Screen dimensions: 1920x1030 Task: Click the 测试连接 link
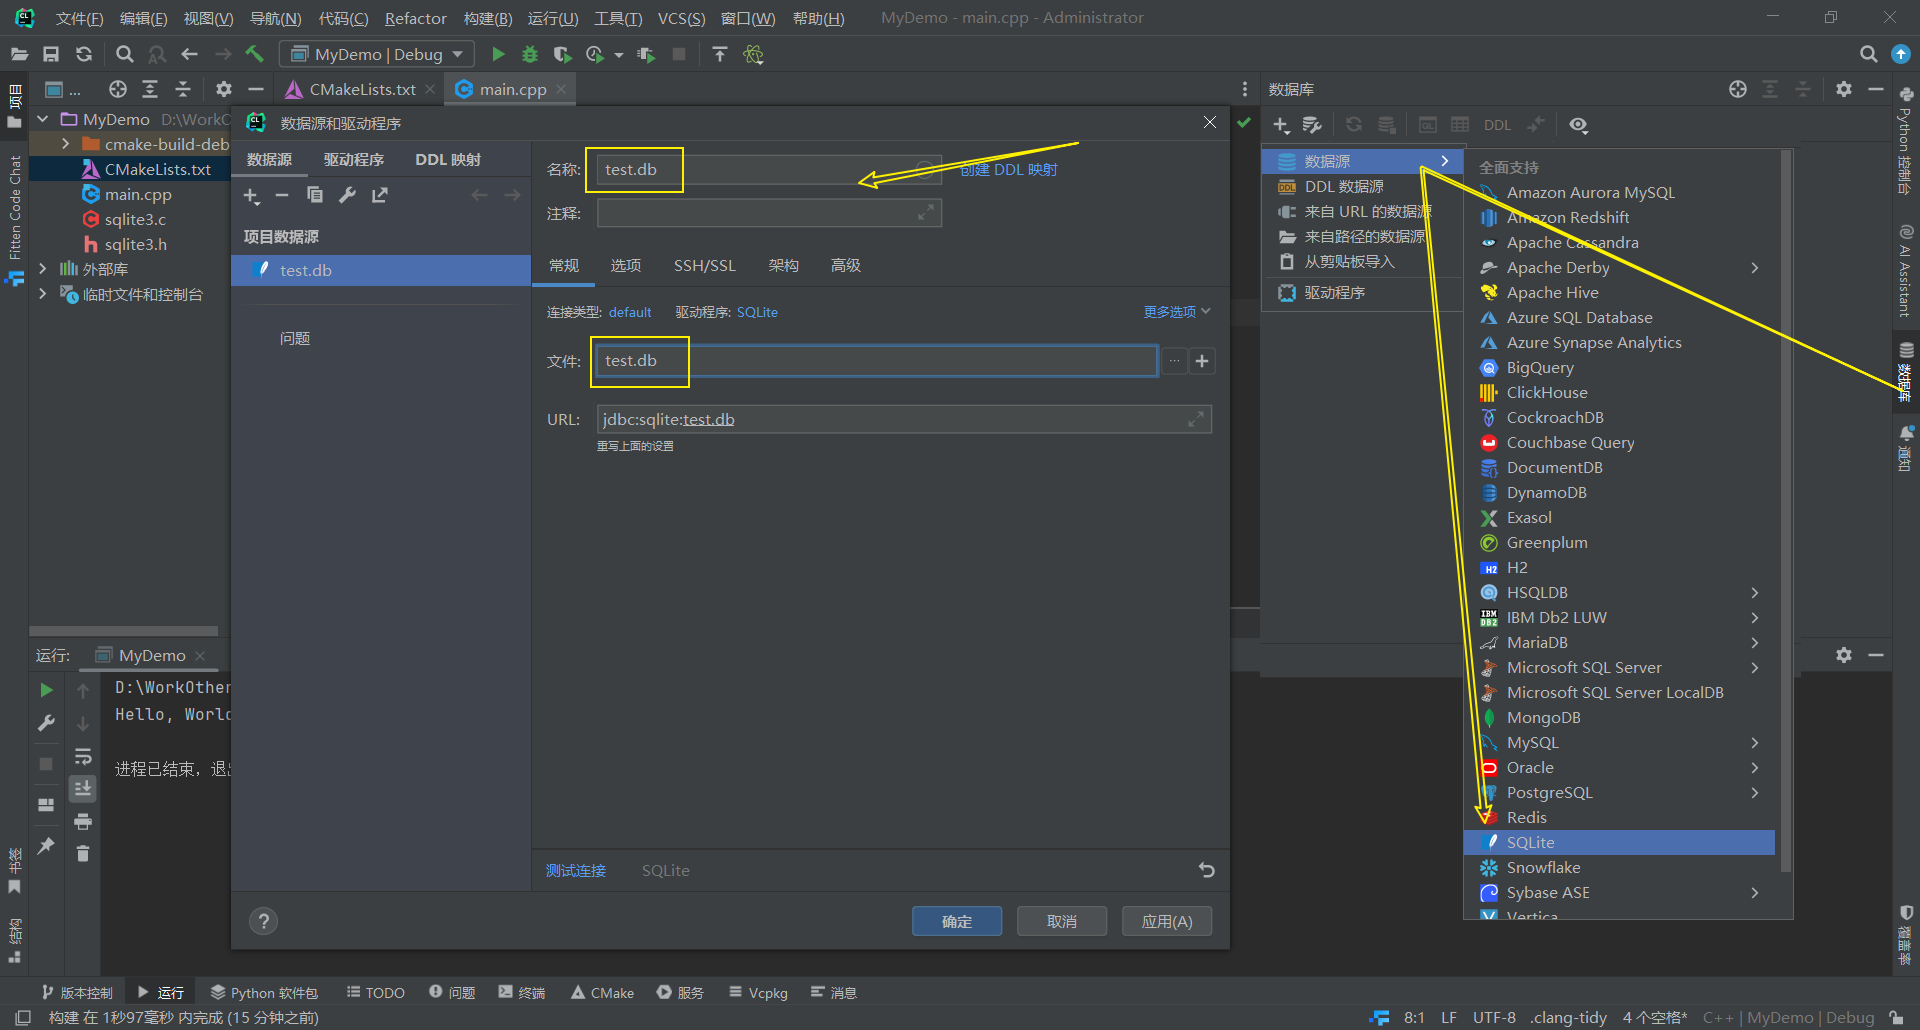tap(576, 870)
